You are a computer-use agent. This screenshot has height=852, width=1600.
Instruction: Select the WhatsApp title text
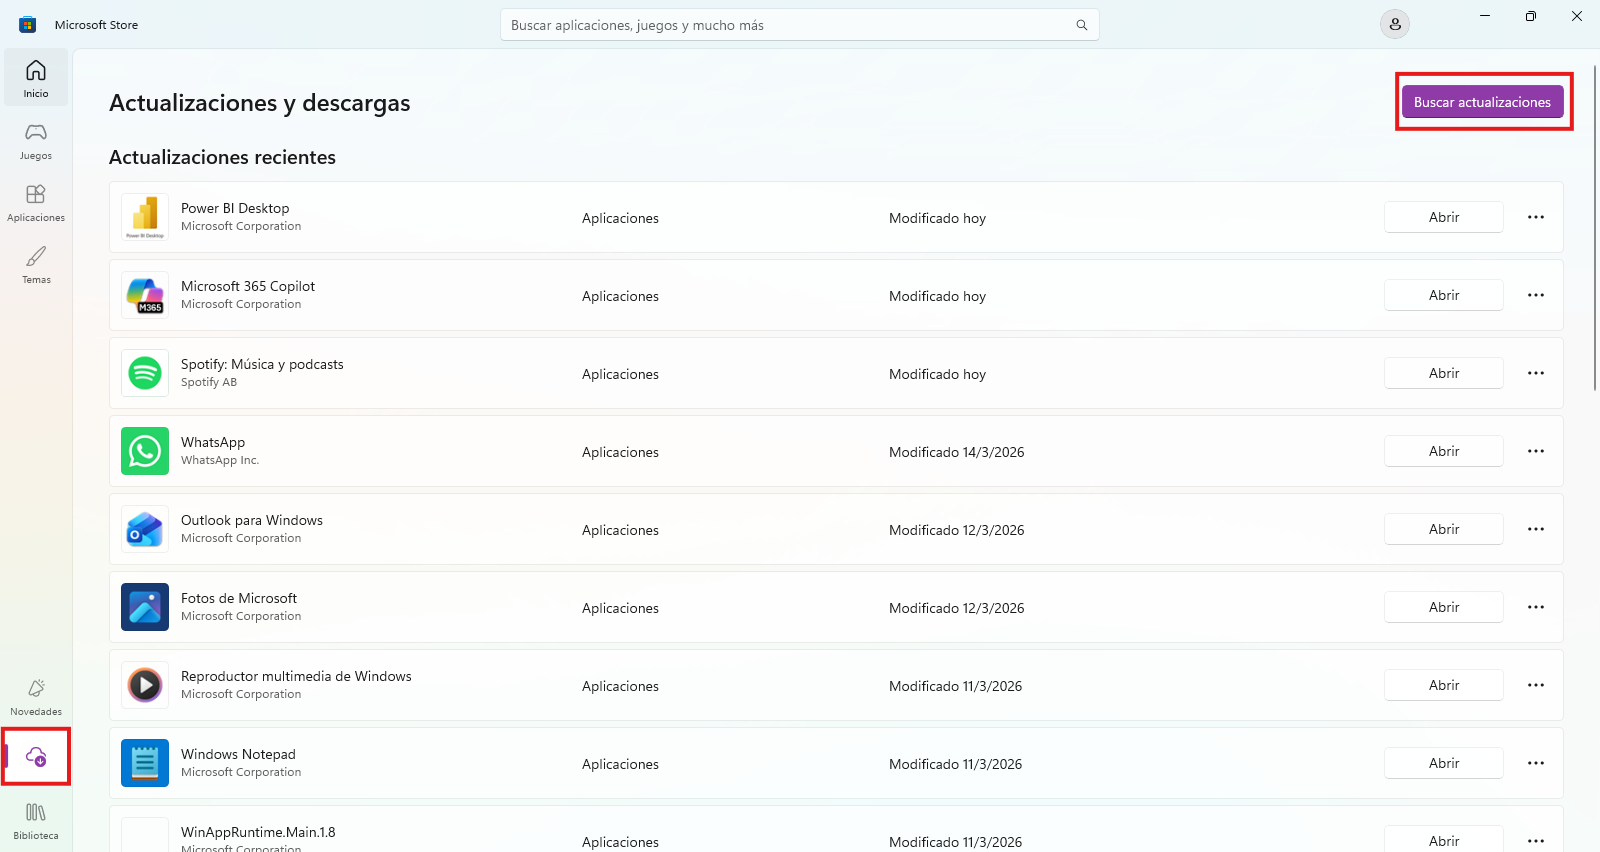click(213, 442)
